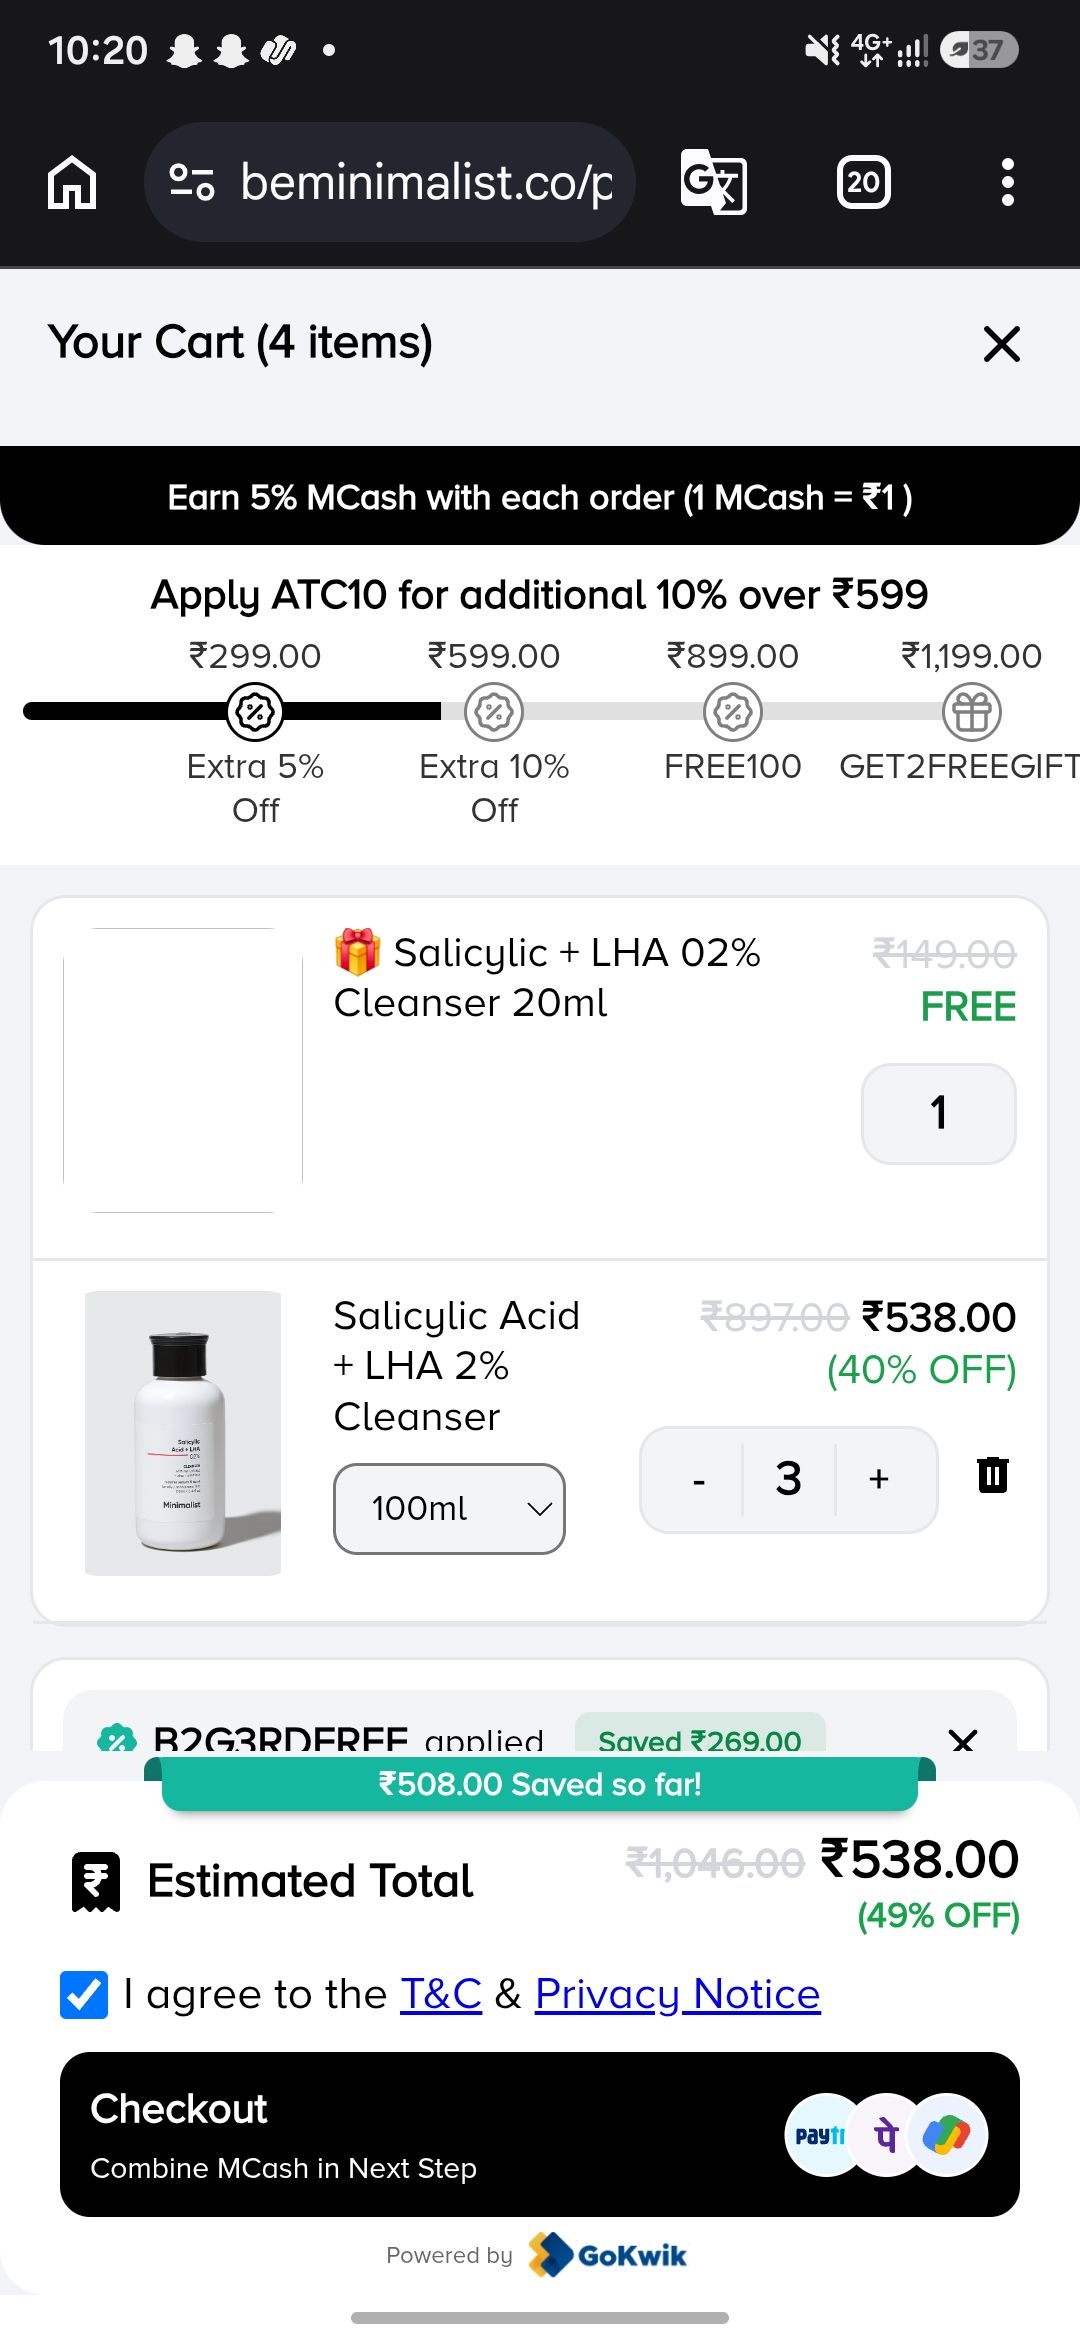The image size is (1080, 2340).
Task: Click the GET2FREEGIFT gift milestone icon
Action: (972, 712)
